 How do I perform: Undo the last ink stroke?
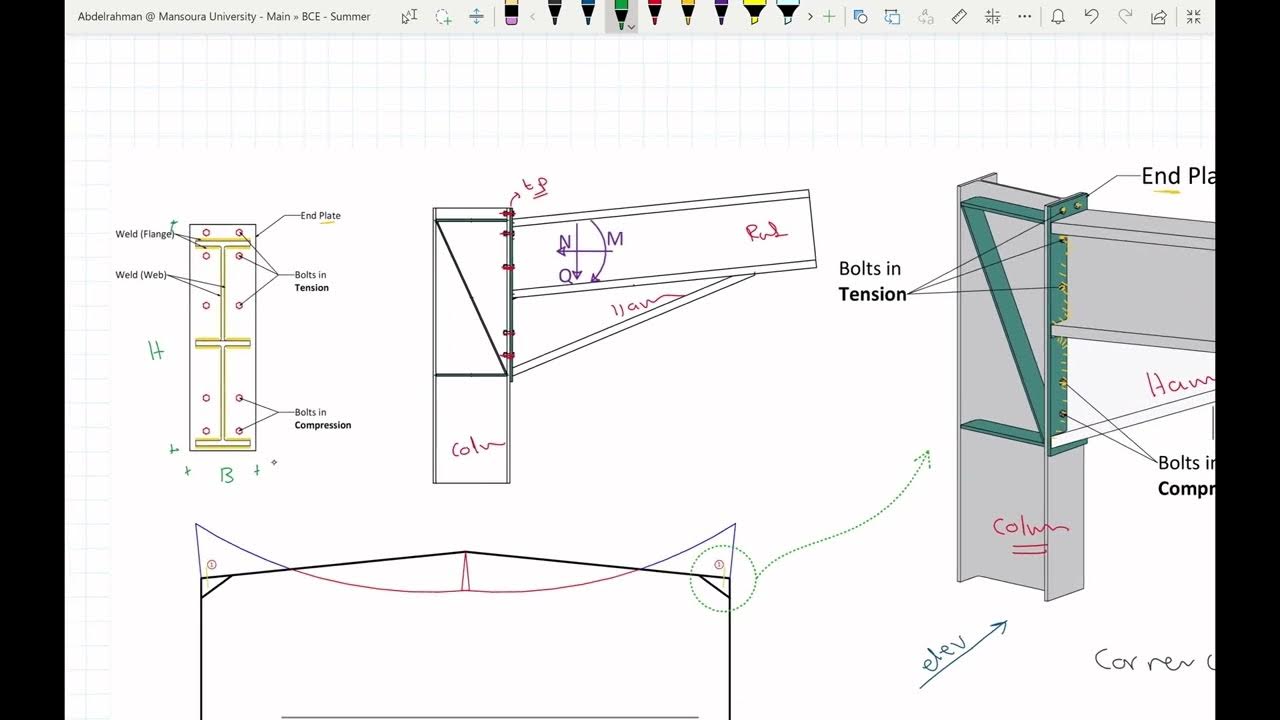(1092, 16)
